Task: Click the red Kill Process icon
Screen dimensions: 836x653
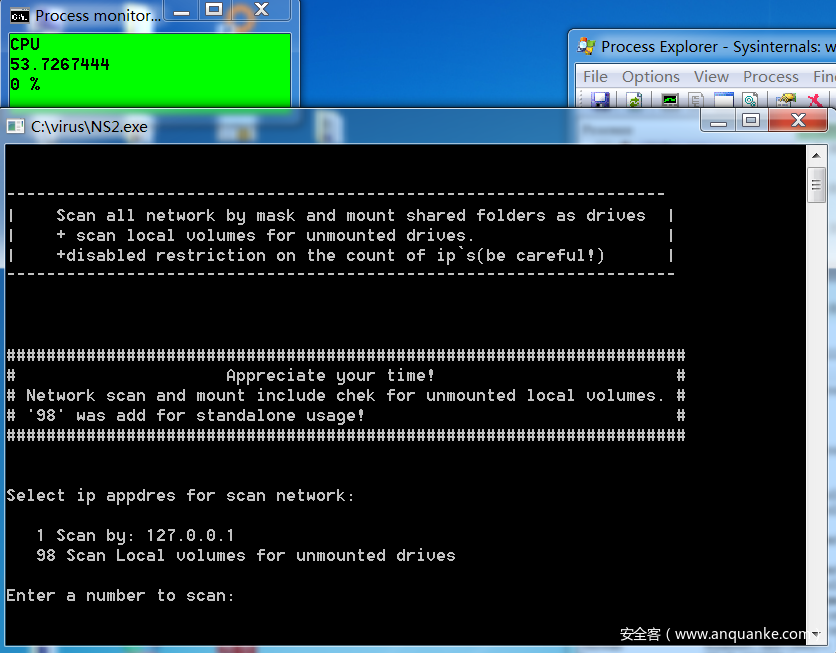Action: (x=814, y=100)
